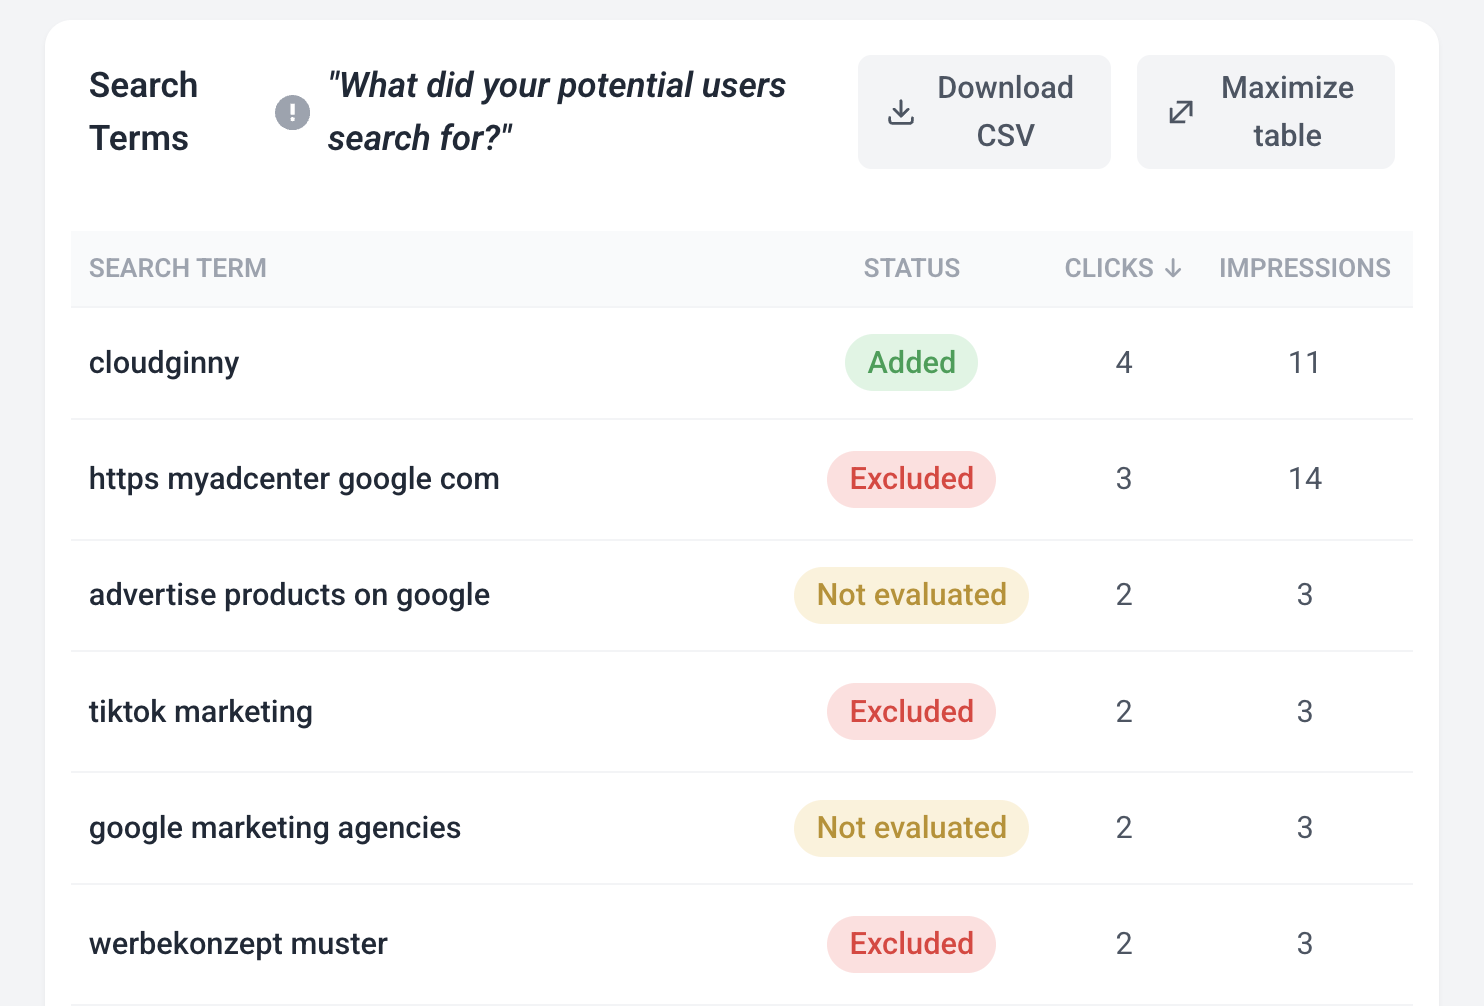Select the tiktok marketing term
The image size is (1484, 1006).
(201, 711)
